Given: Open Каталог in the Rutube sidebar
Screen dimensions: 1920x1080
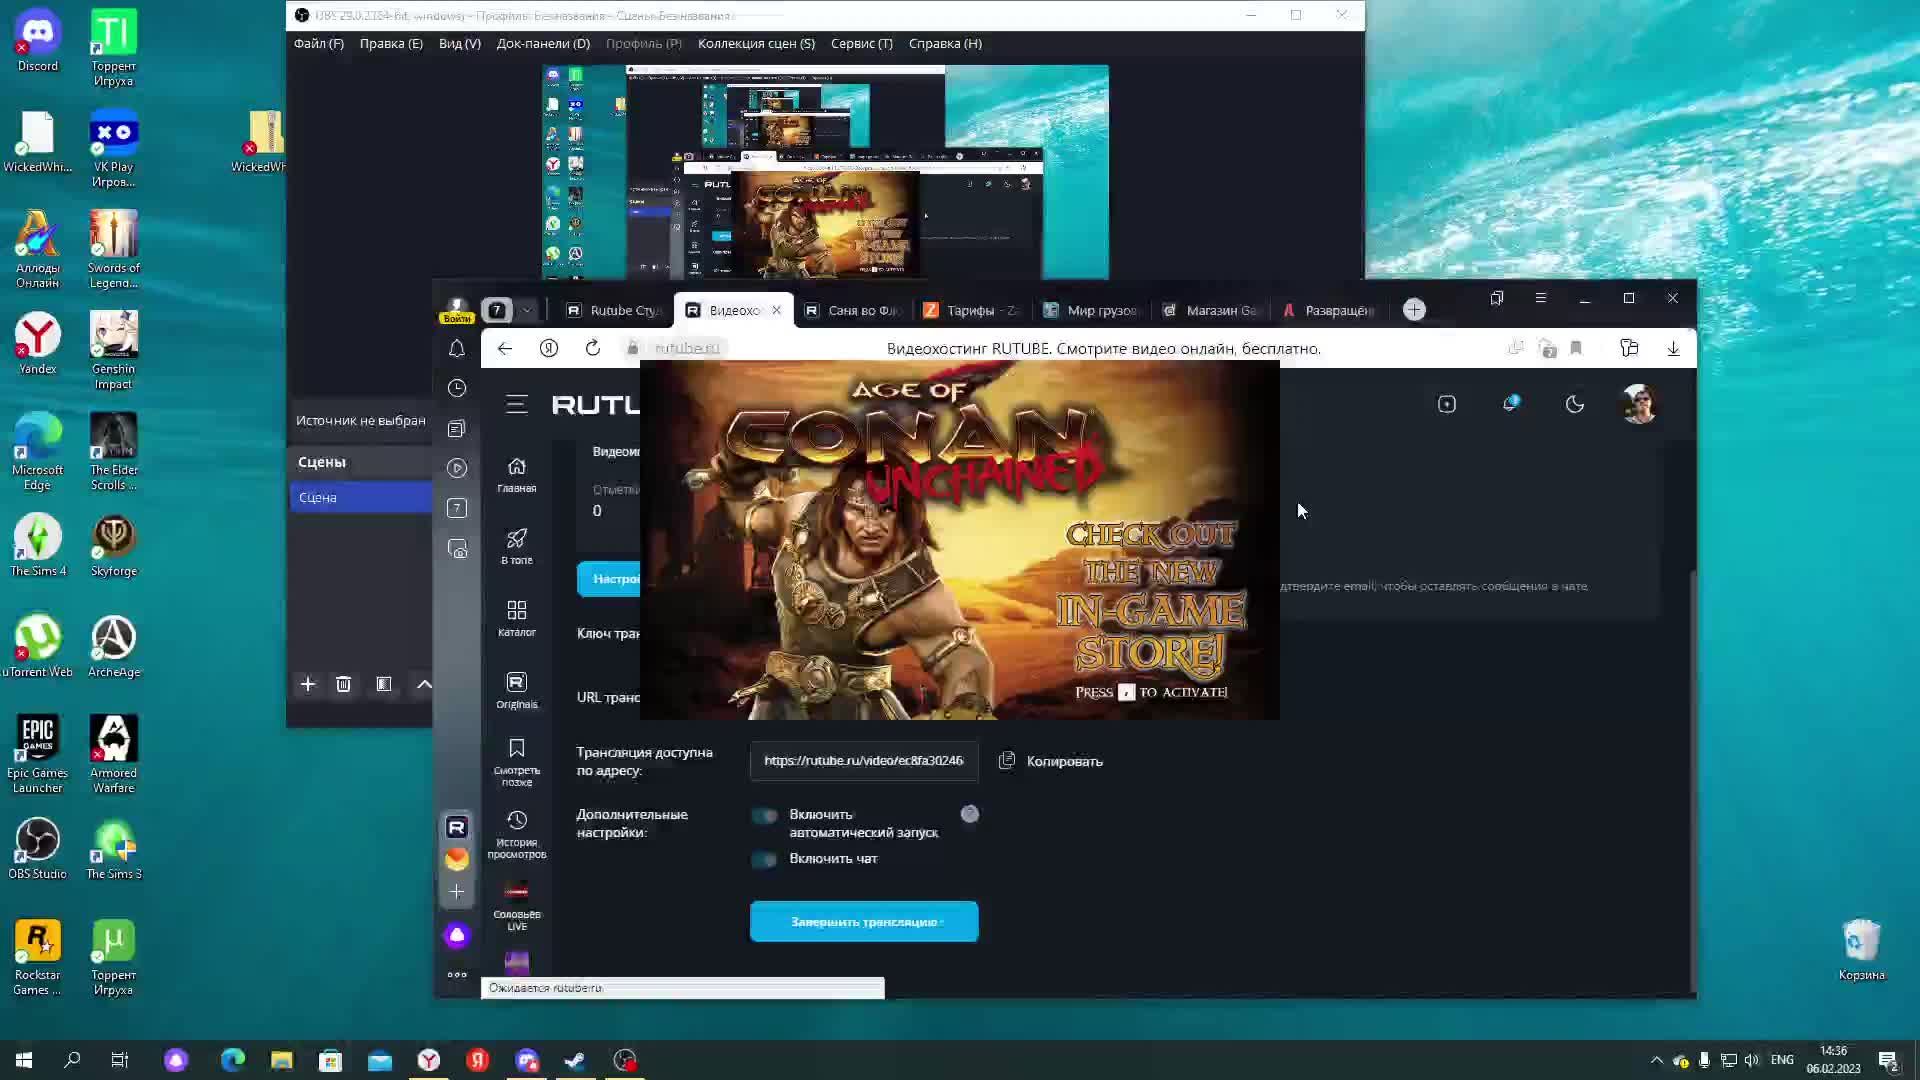Looking at the screenshot, I should point(516,618).
